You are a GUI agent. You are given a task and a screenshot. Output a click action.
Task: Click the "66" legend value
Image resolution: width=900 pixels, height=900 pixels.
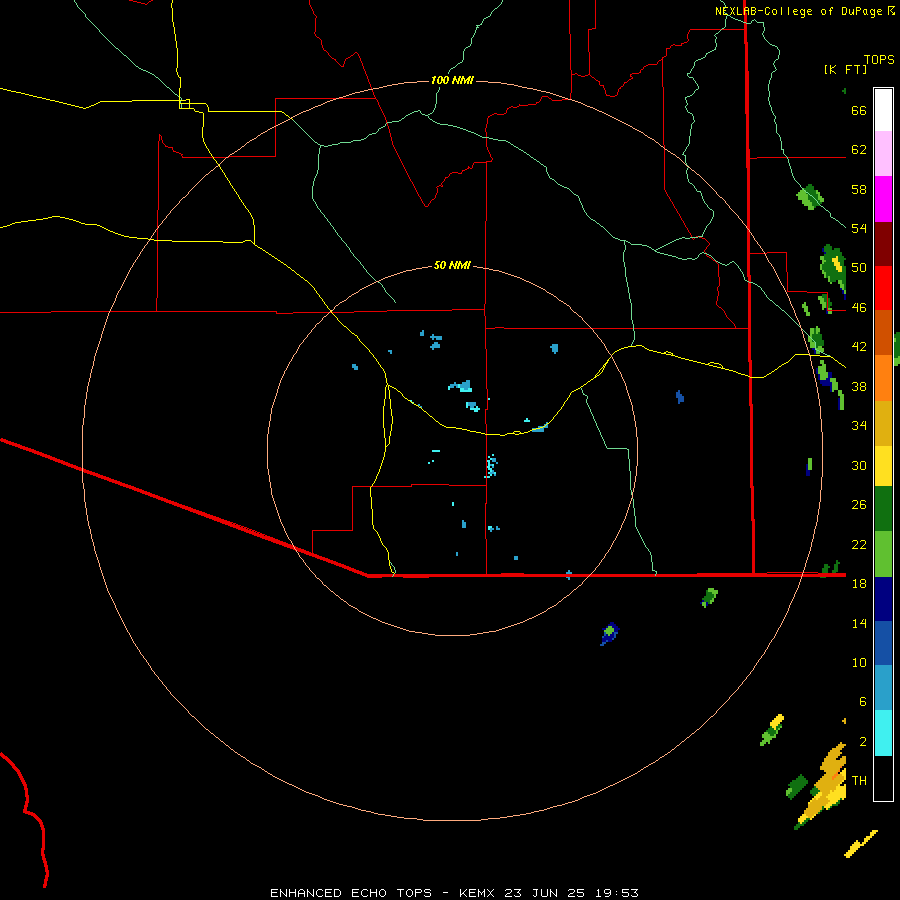coord(859,110)
